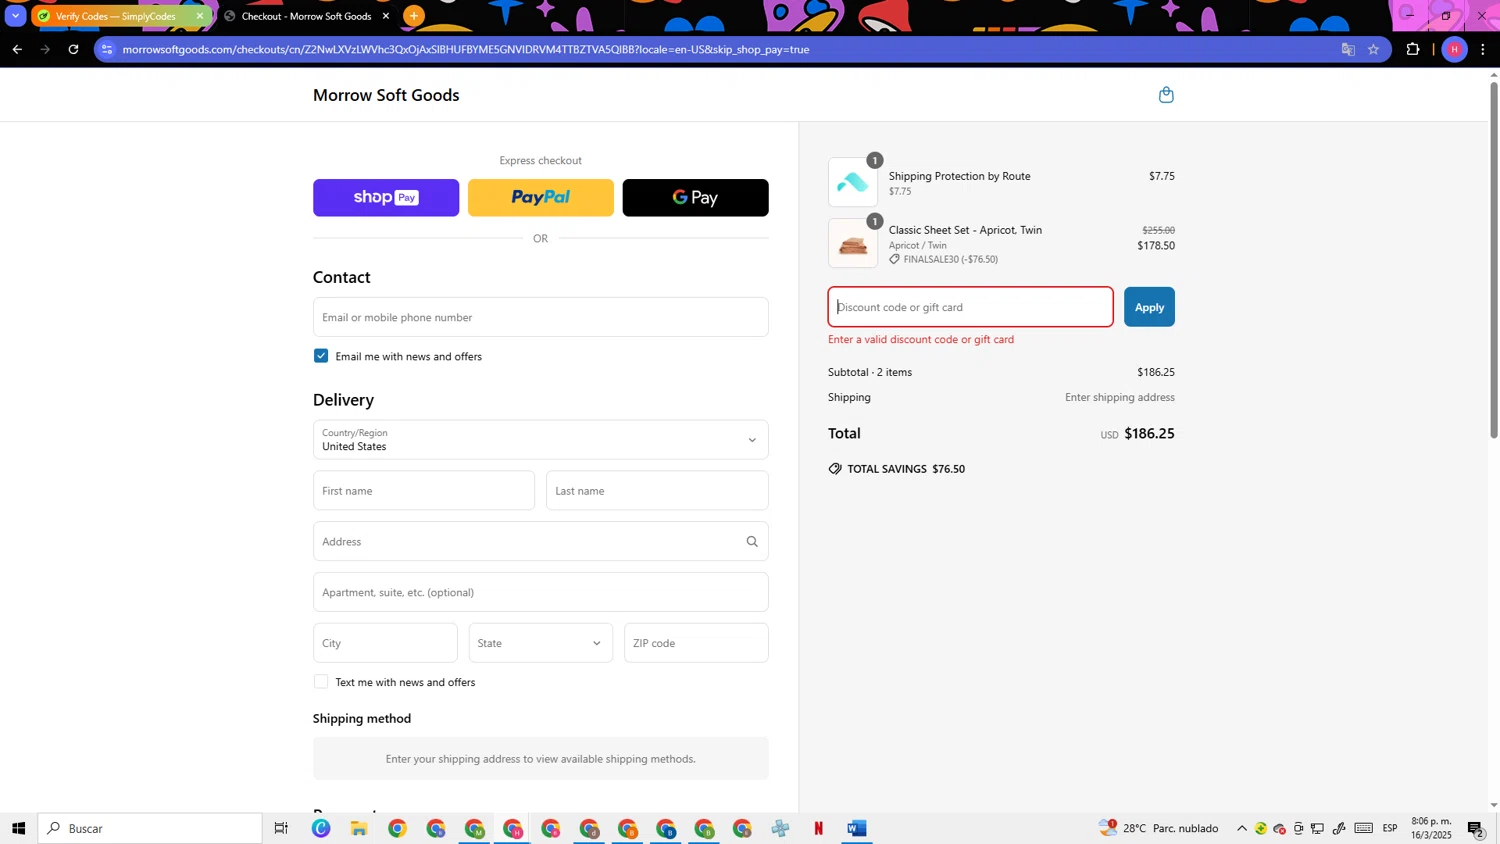Click the City field

385,643
